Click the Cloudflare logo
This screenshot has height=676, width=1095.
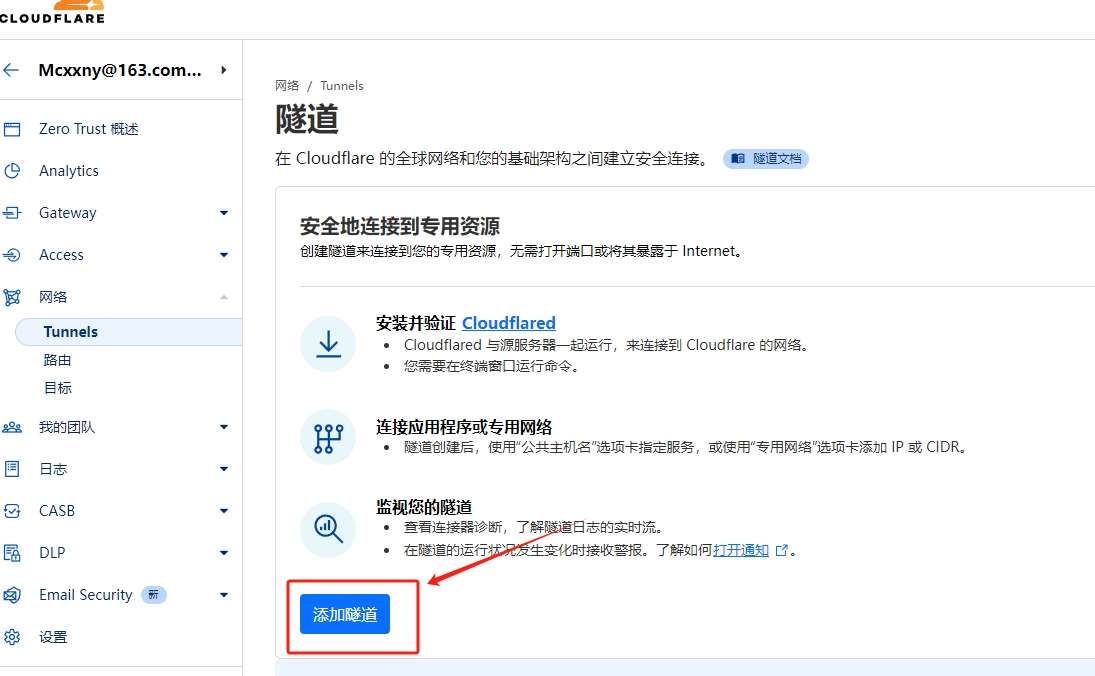point(52,12)
